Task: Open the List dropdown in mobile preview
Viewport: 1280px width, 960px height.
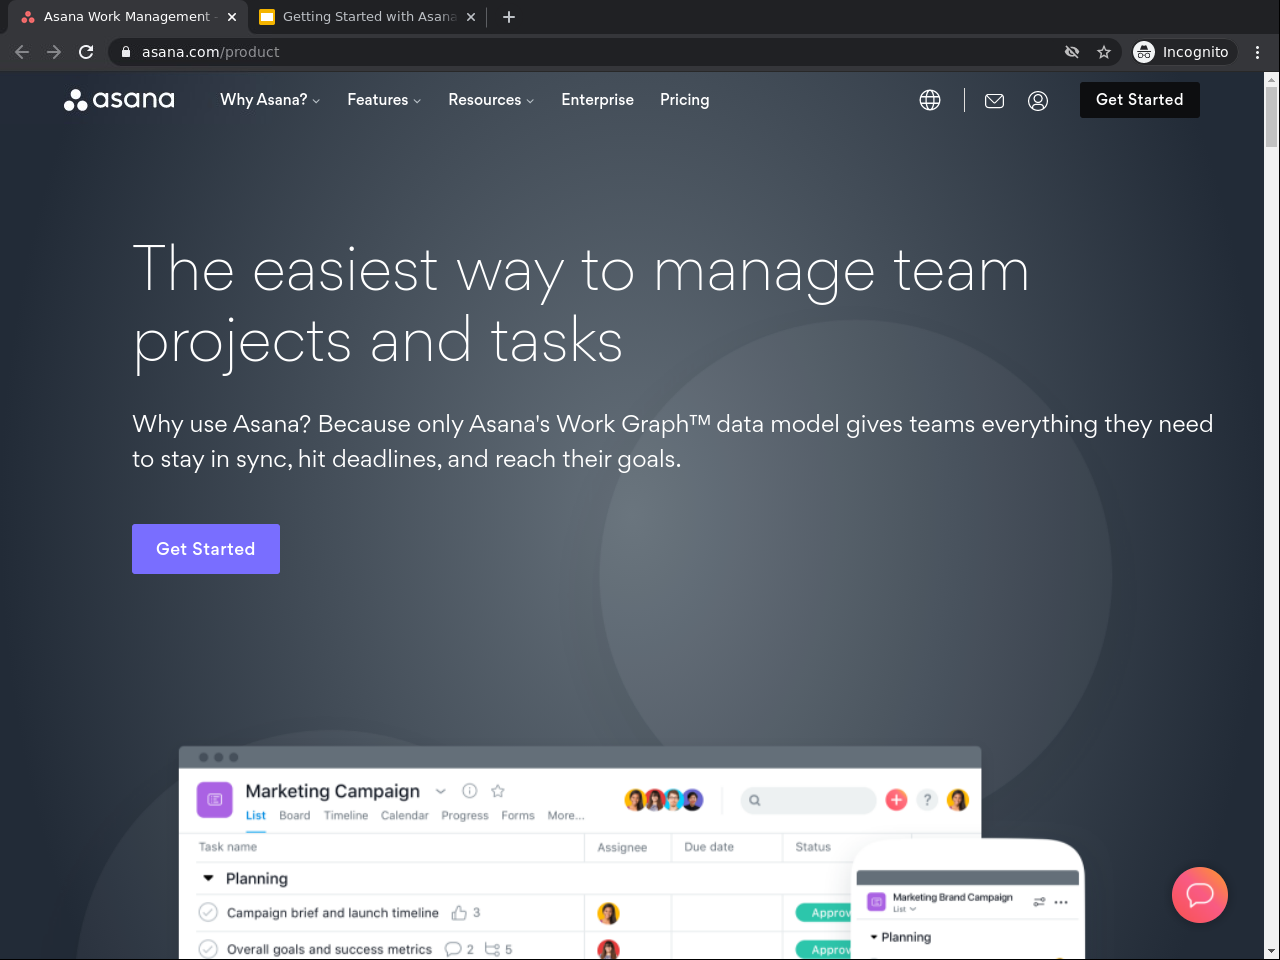Action: point(904,909)
